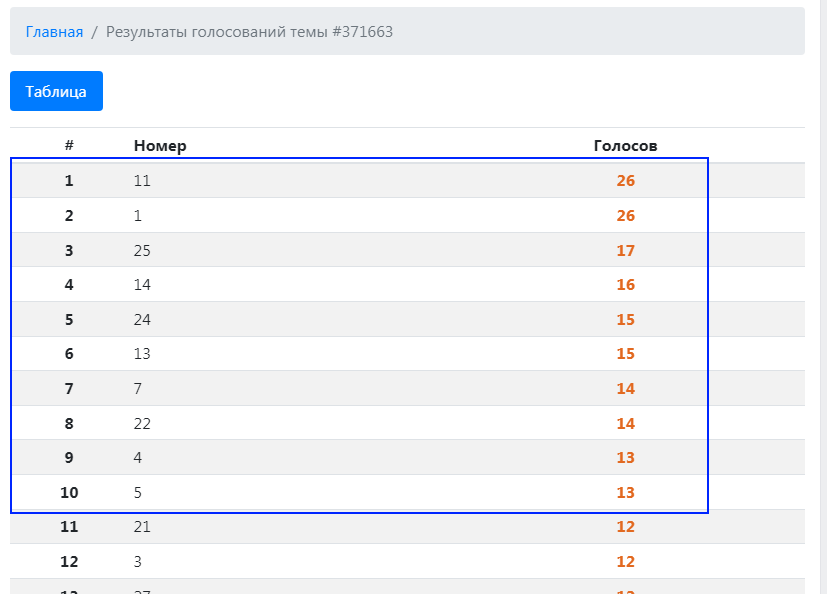Click number 22 in row 8
The image size is (827, 594).
click(142, 424)
